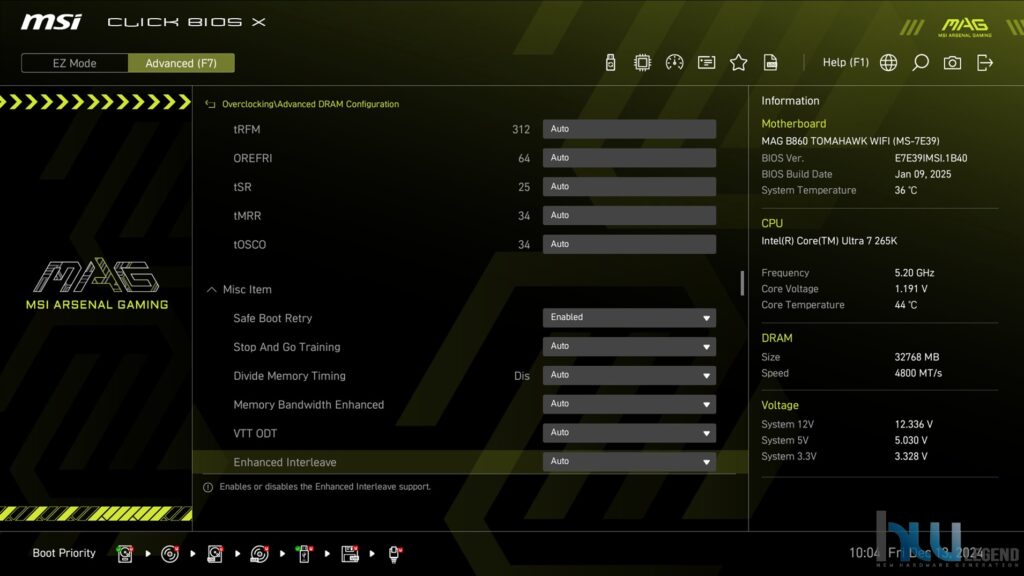The image size is (1024, 576).
Task: Open Favorites with the star icon
Action: [x=739, y=63]
